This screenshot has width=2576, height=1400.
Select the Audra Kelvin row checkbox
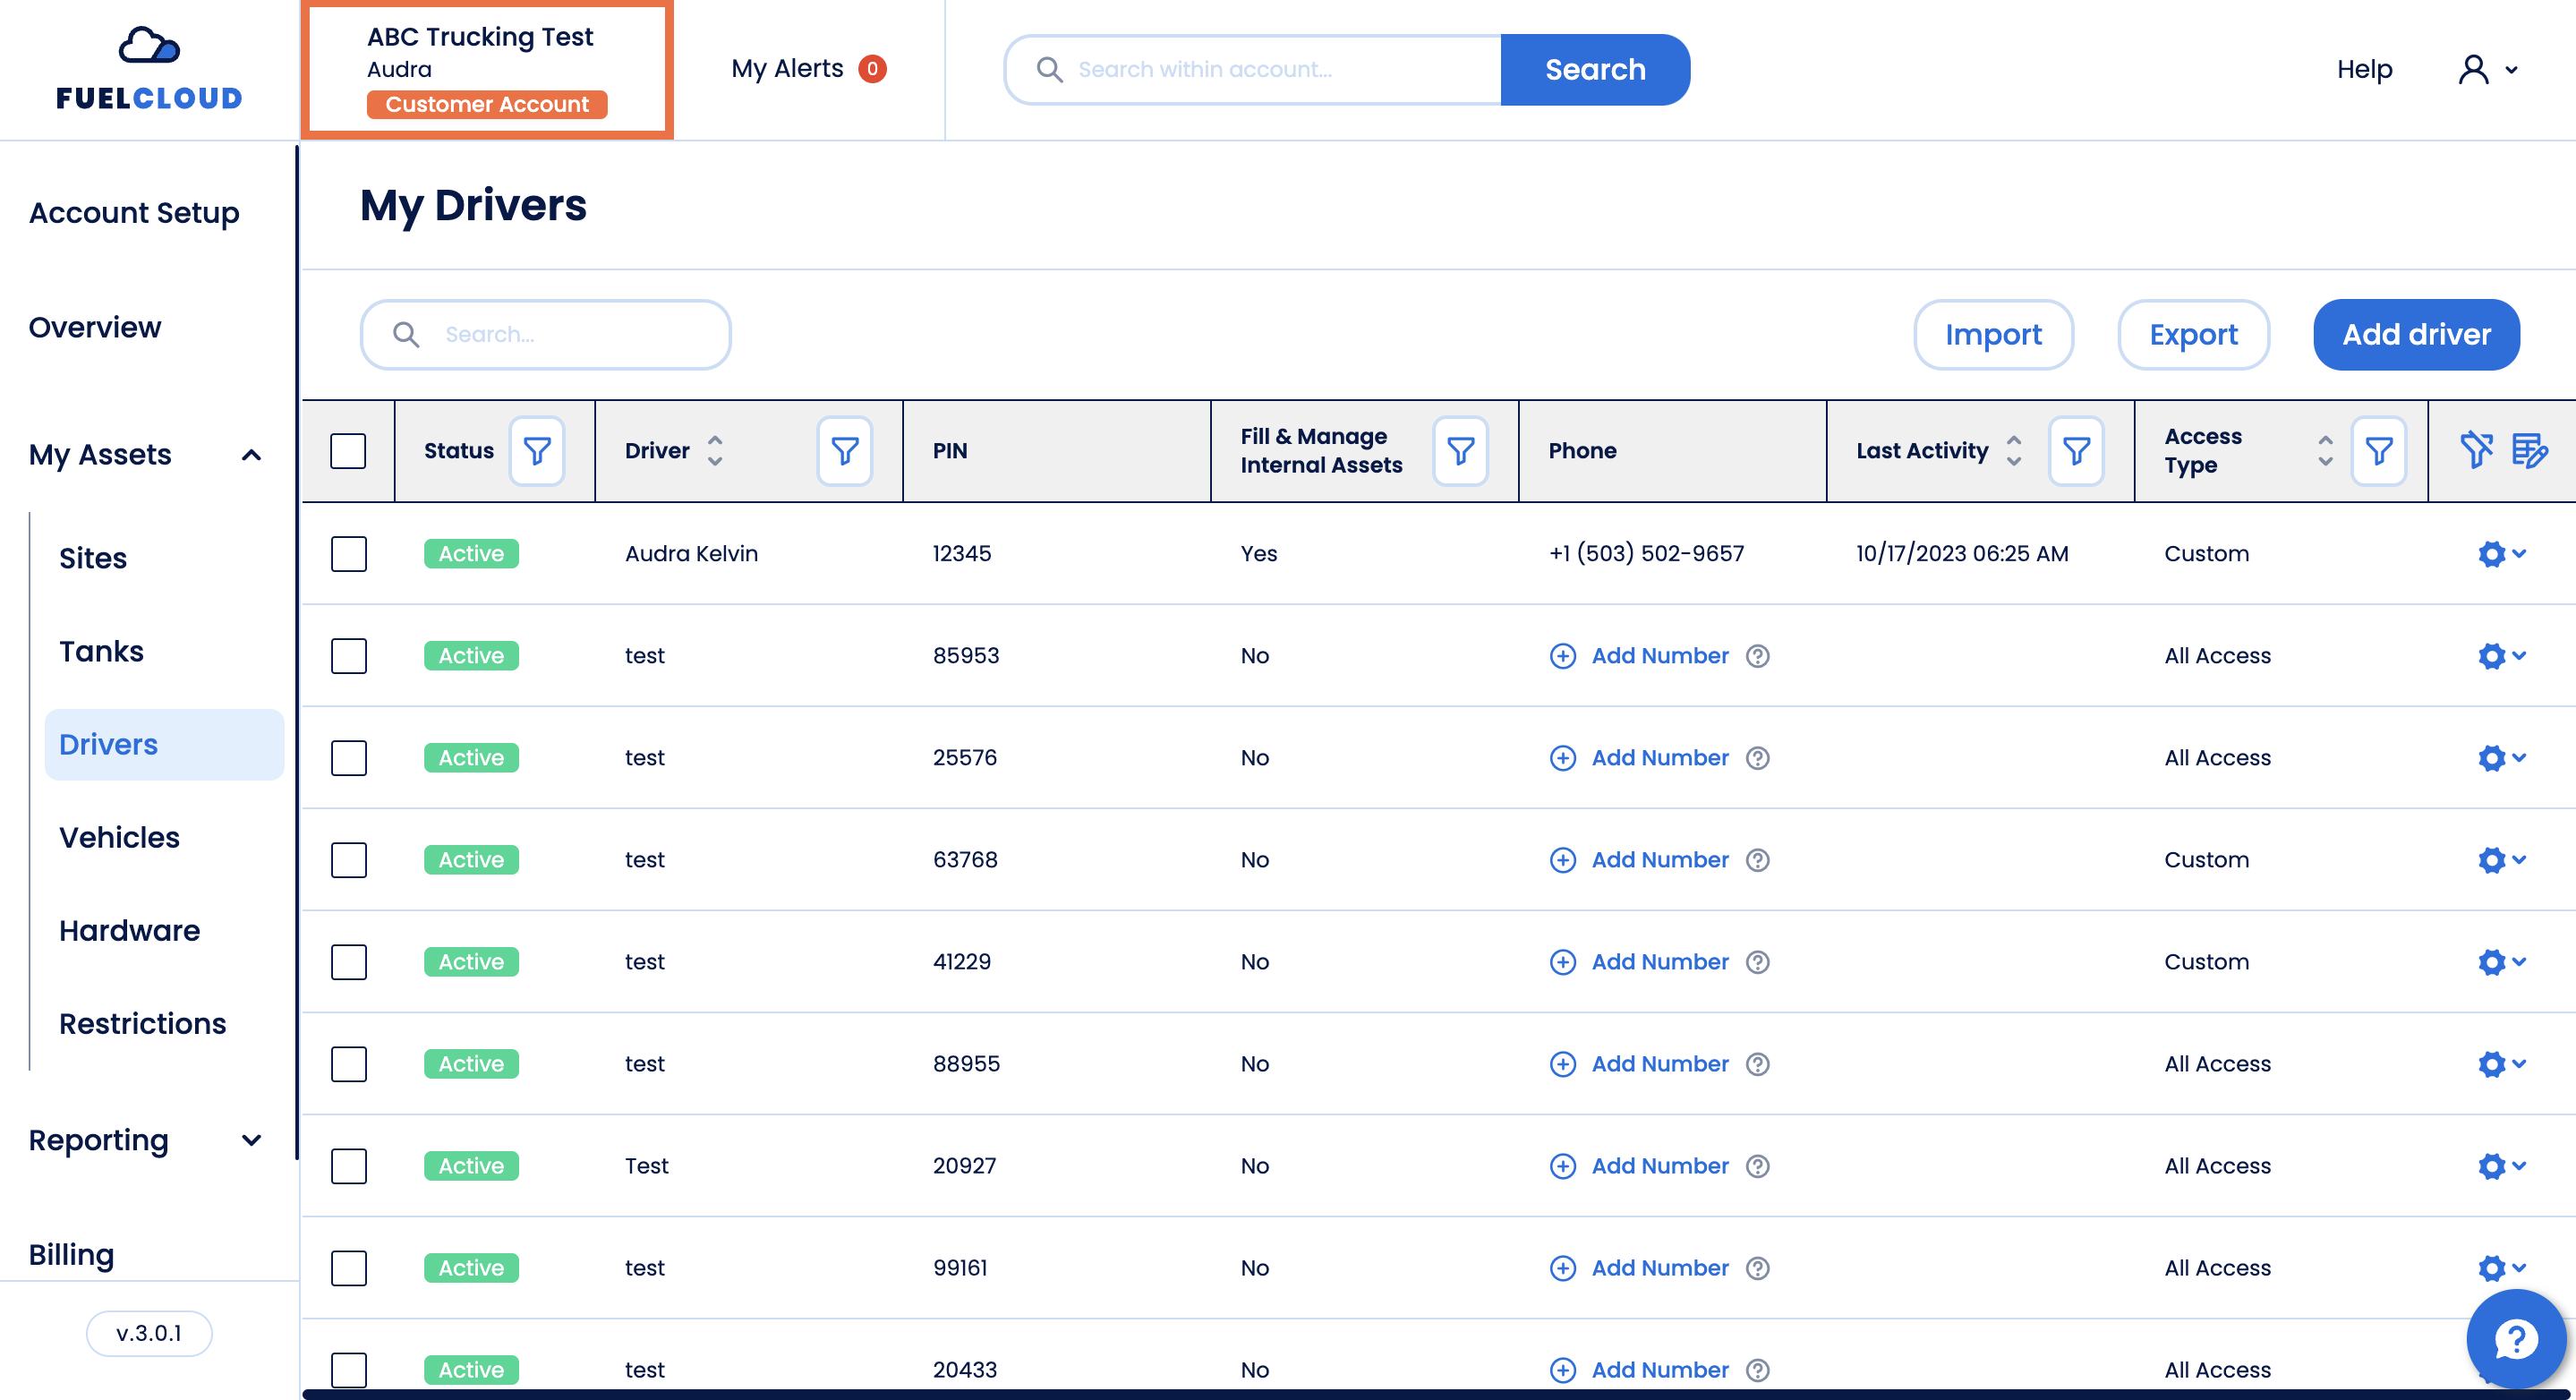point(348,554)
